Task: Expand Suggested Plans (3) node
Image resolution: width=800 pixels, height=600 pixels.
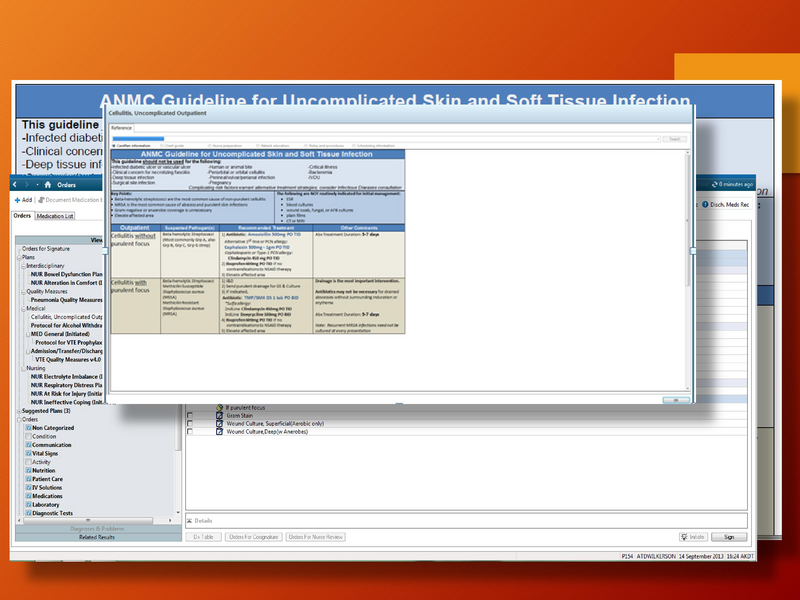Action: click(x=19, y=411)
